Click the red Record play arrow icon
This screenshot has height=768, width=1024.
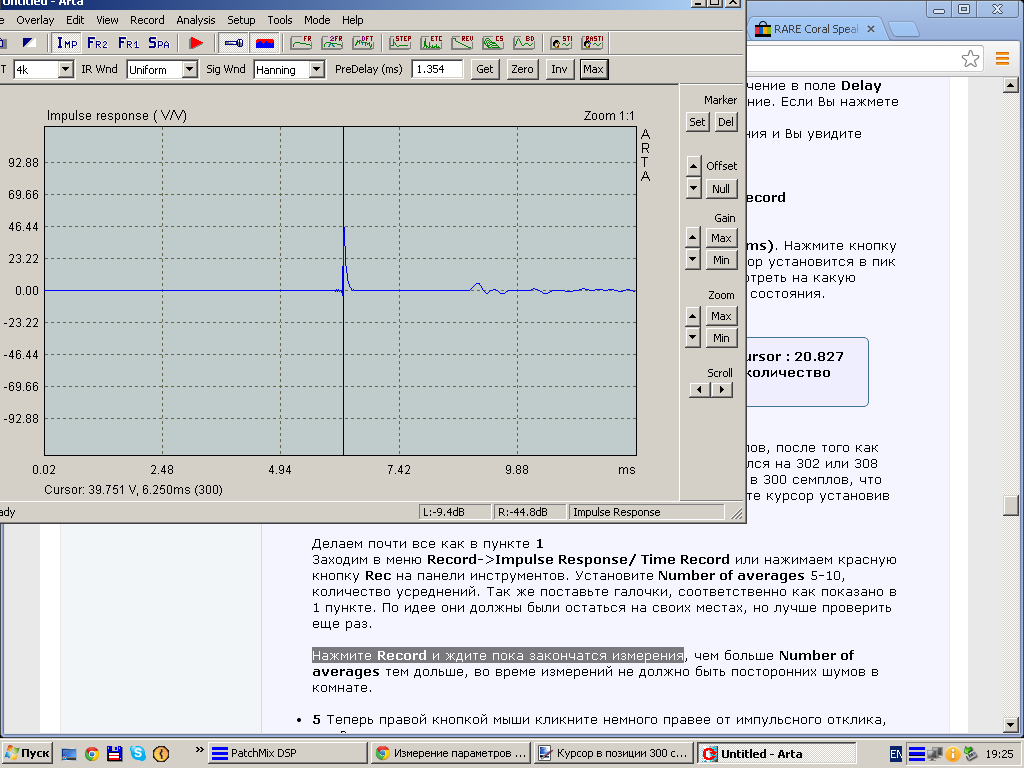click(197, 43)
